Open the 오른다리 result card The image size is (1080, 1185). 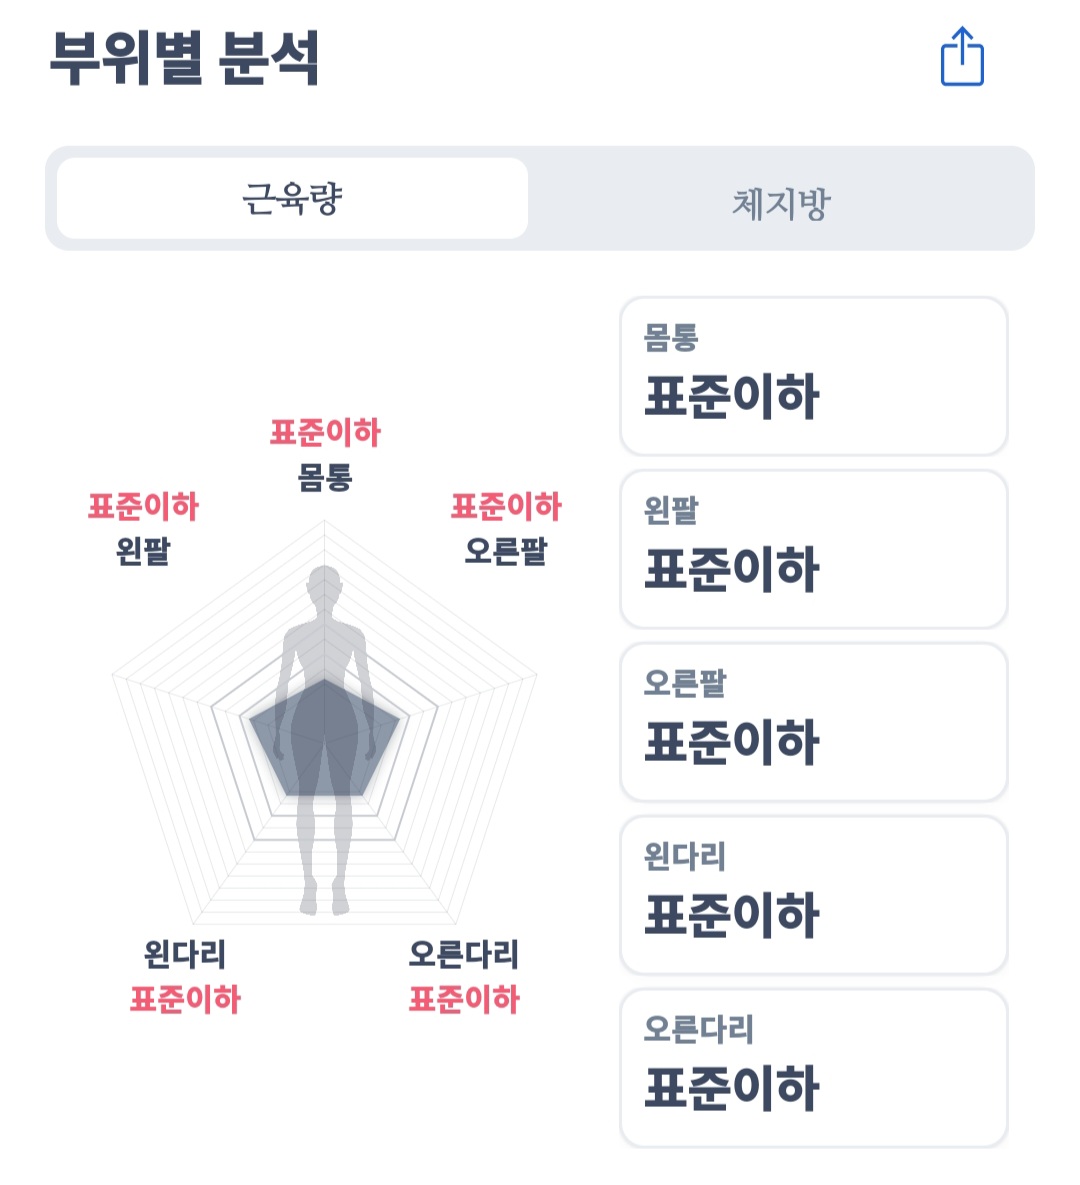813,1068
